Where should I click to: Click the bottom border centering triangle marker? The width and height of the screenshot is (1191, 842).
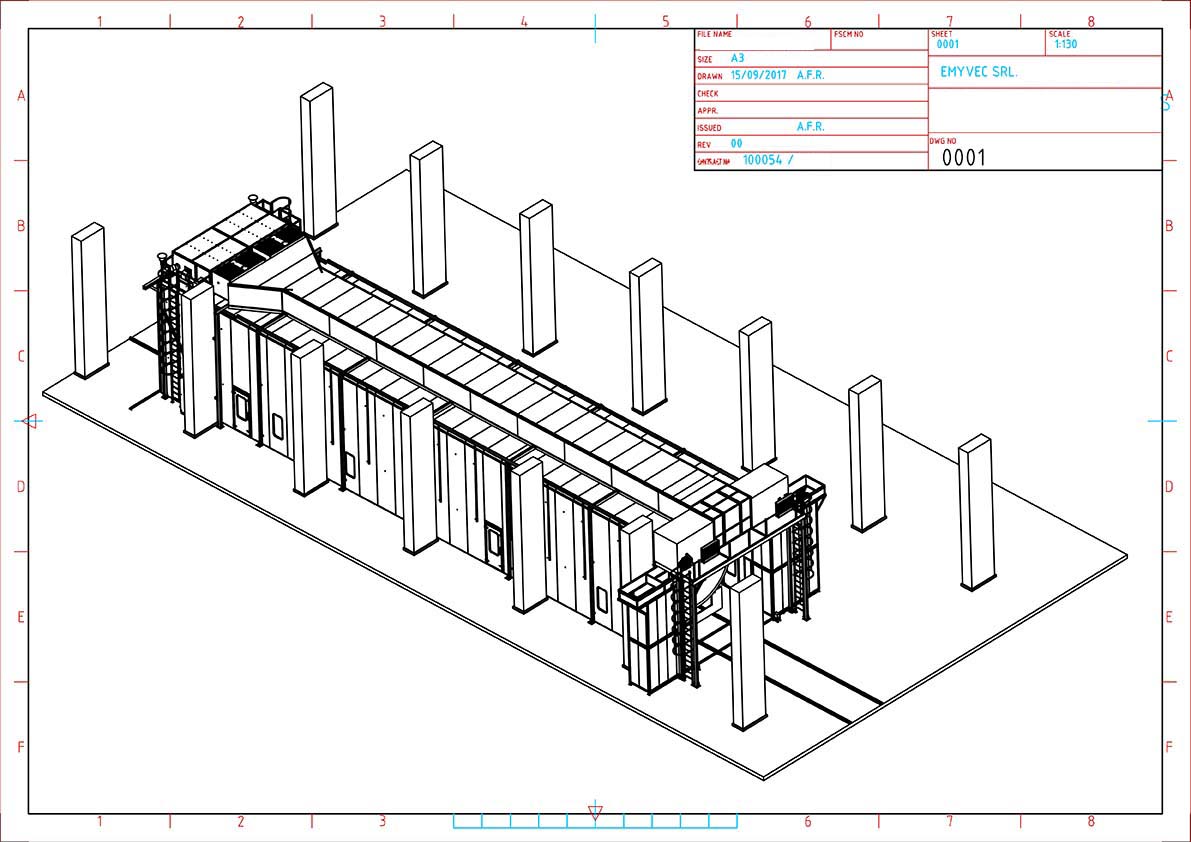coord(595,812)
